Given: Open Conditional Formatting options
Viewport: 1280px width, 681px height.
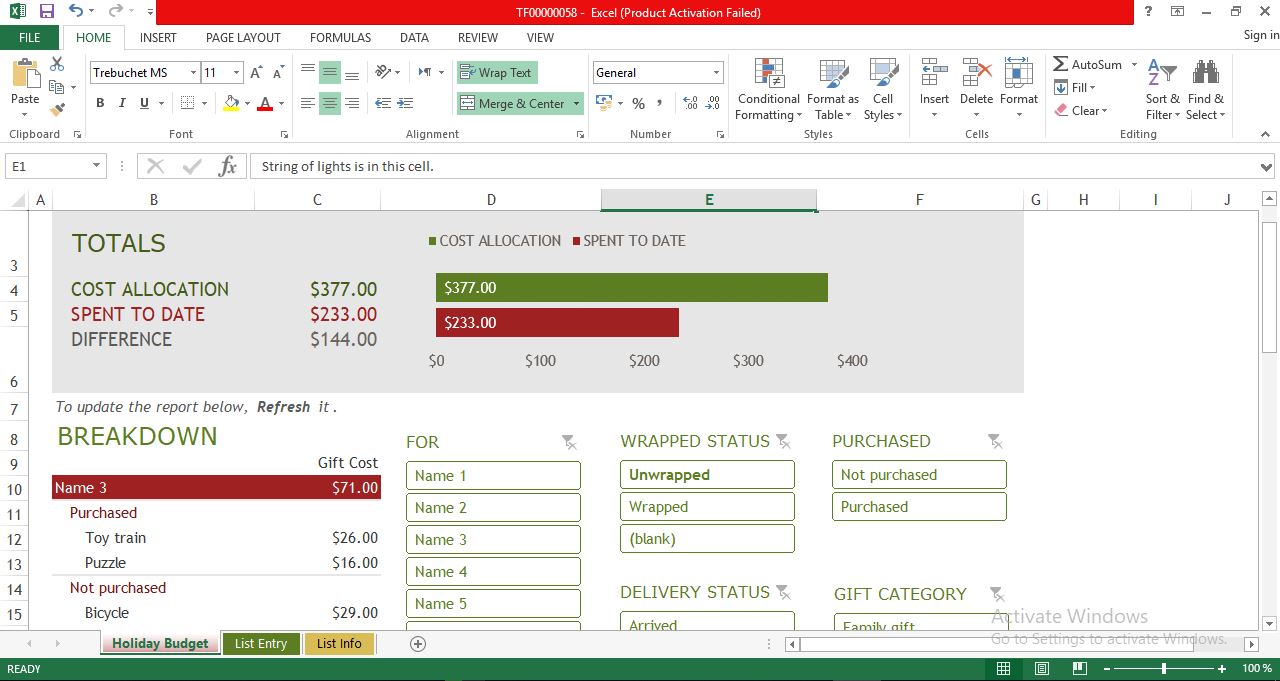Looking at the screenshot, I should tap(768, 90).
